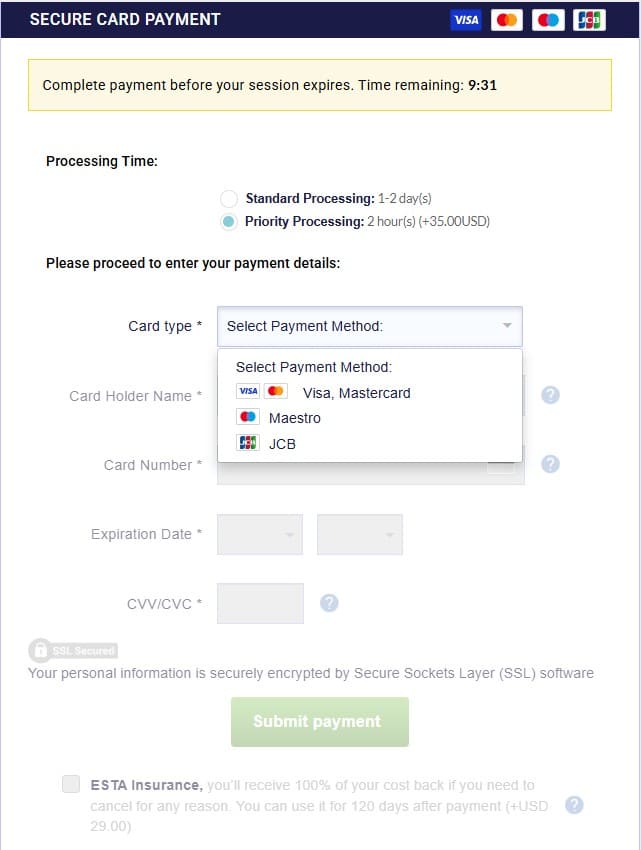The width and height of the screenshot is (641, 850).
Task: Click the Mastercard logo in header
Action: [x=507, y=20]
